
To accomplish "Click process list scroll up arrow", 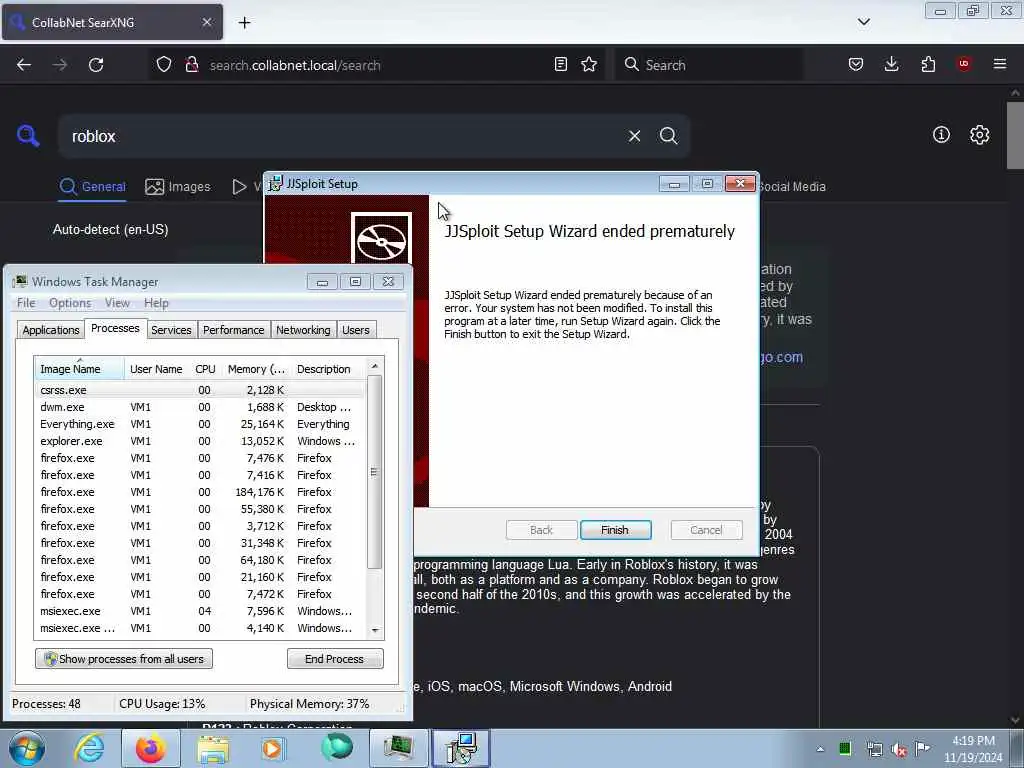I will [x=375, y=366].
